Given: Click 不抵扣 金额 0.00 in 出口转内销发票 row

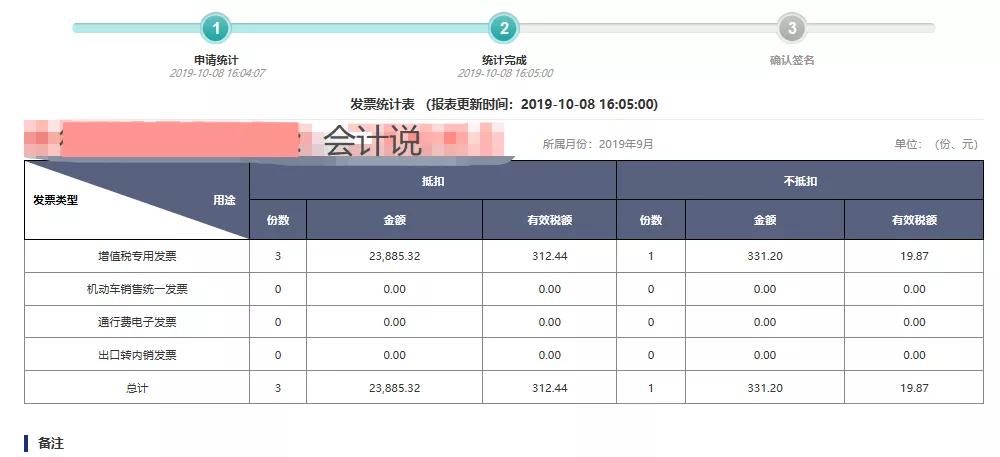Looking at the screenshot, I should tap(765, 355).
